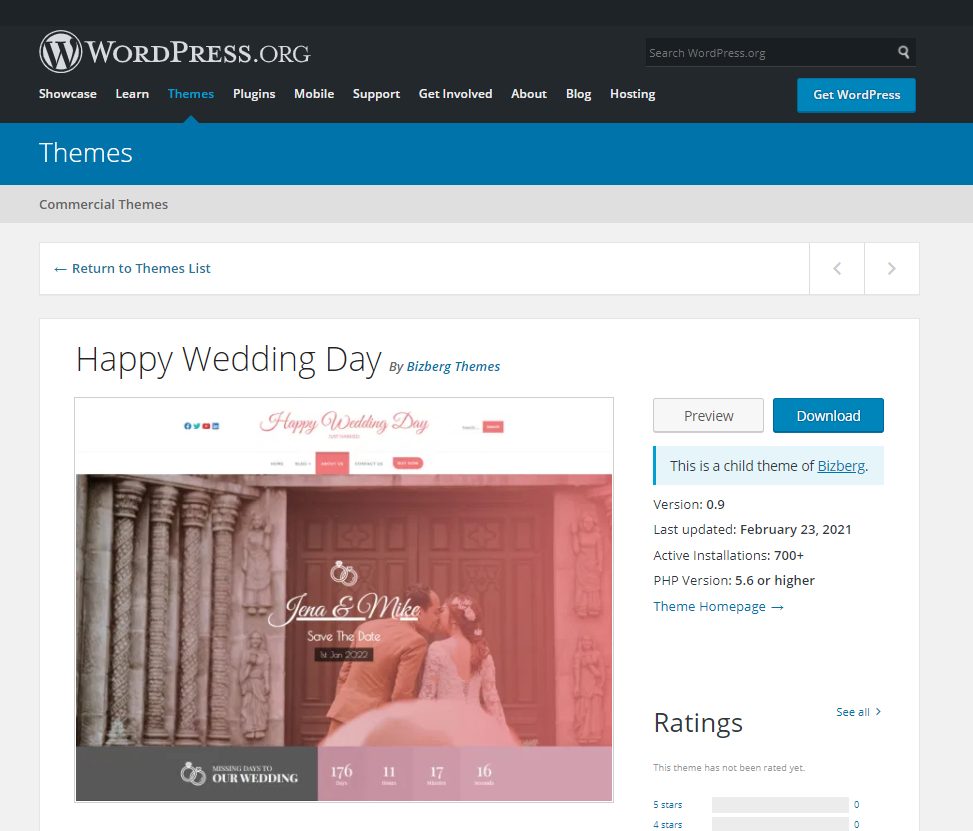The height and width of the screenshot is (831, 973).
Task: Click the 4 stars rating link
Action: (x=667, y=825)
